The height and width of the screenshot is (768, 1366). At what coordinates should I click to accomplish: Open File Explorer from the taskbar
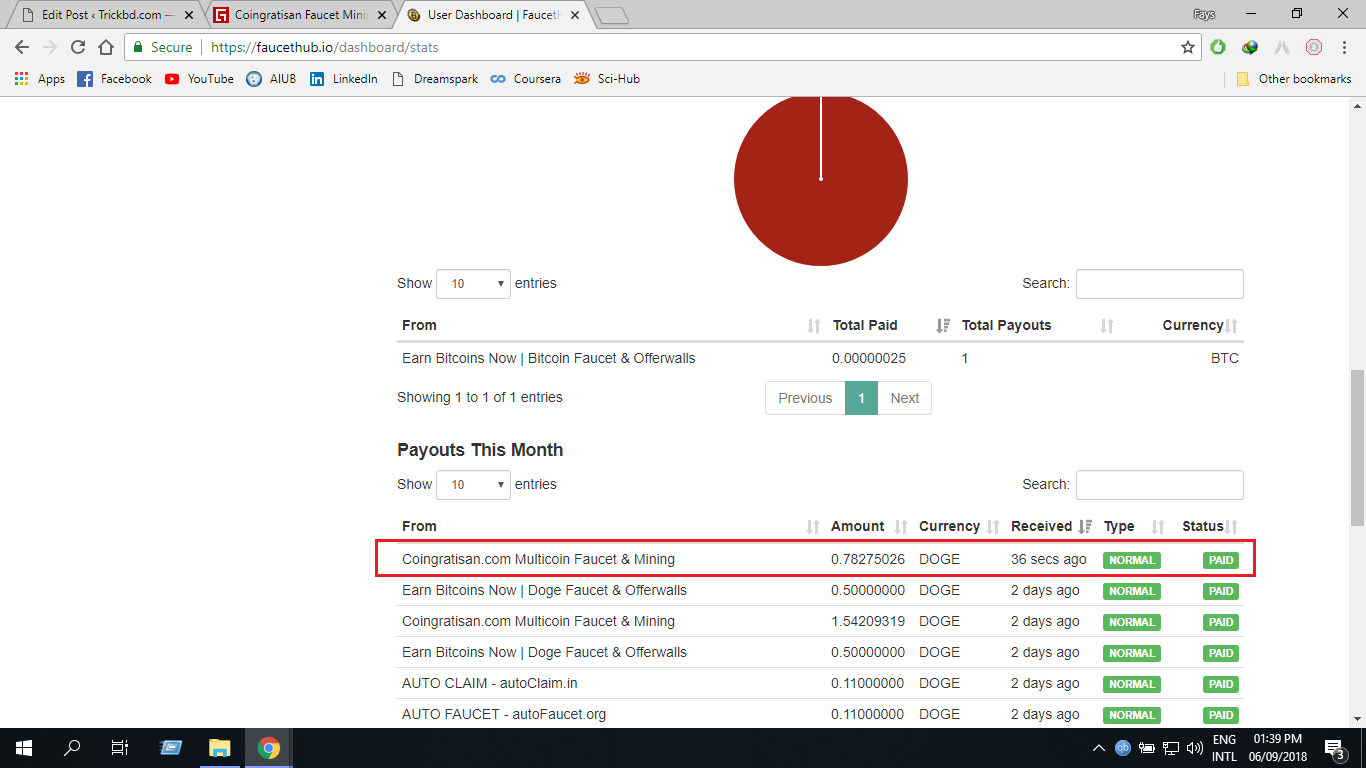click(x=219, y=748)
